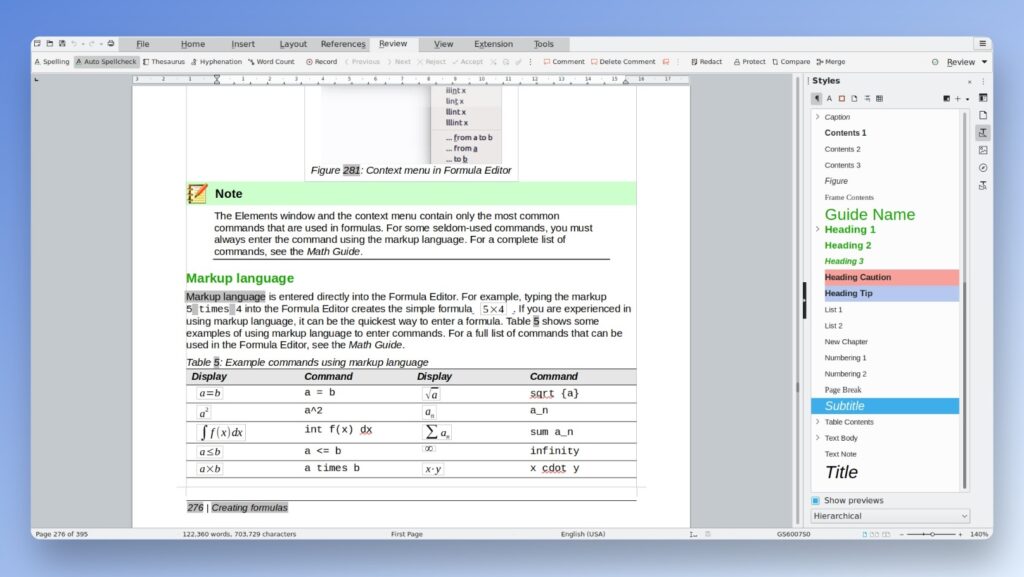This screenshot has height=577, width=1024.
Task: Open the sidebar Gallery deck icon
Action: [x=983, y=150]
